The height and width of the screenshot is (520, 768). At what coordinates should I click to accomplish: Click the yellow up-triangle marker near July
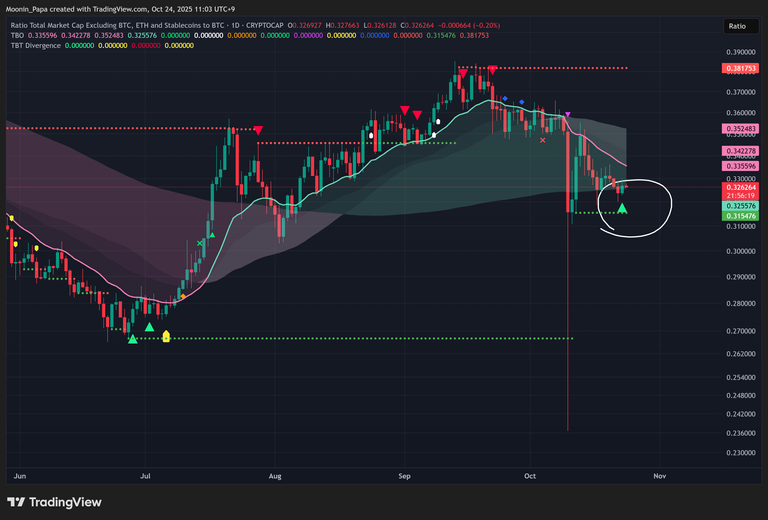pyautogui.click(x=166, y=337)
